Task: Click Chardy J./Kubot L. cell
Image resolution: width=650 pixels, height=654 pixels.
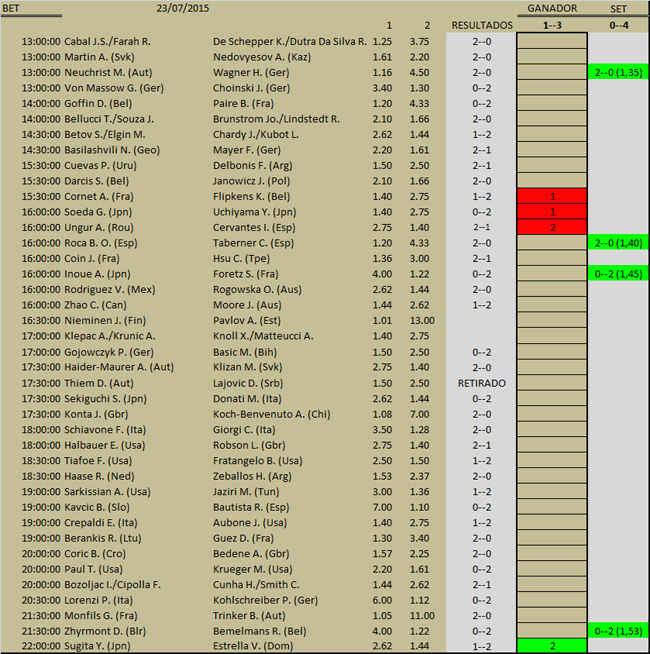Action: coord(256,135)
